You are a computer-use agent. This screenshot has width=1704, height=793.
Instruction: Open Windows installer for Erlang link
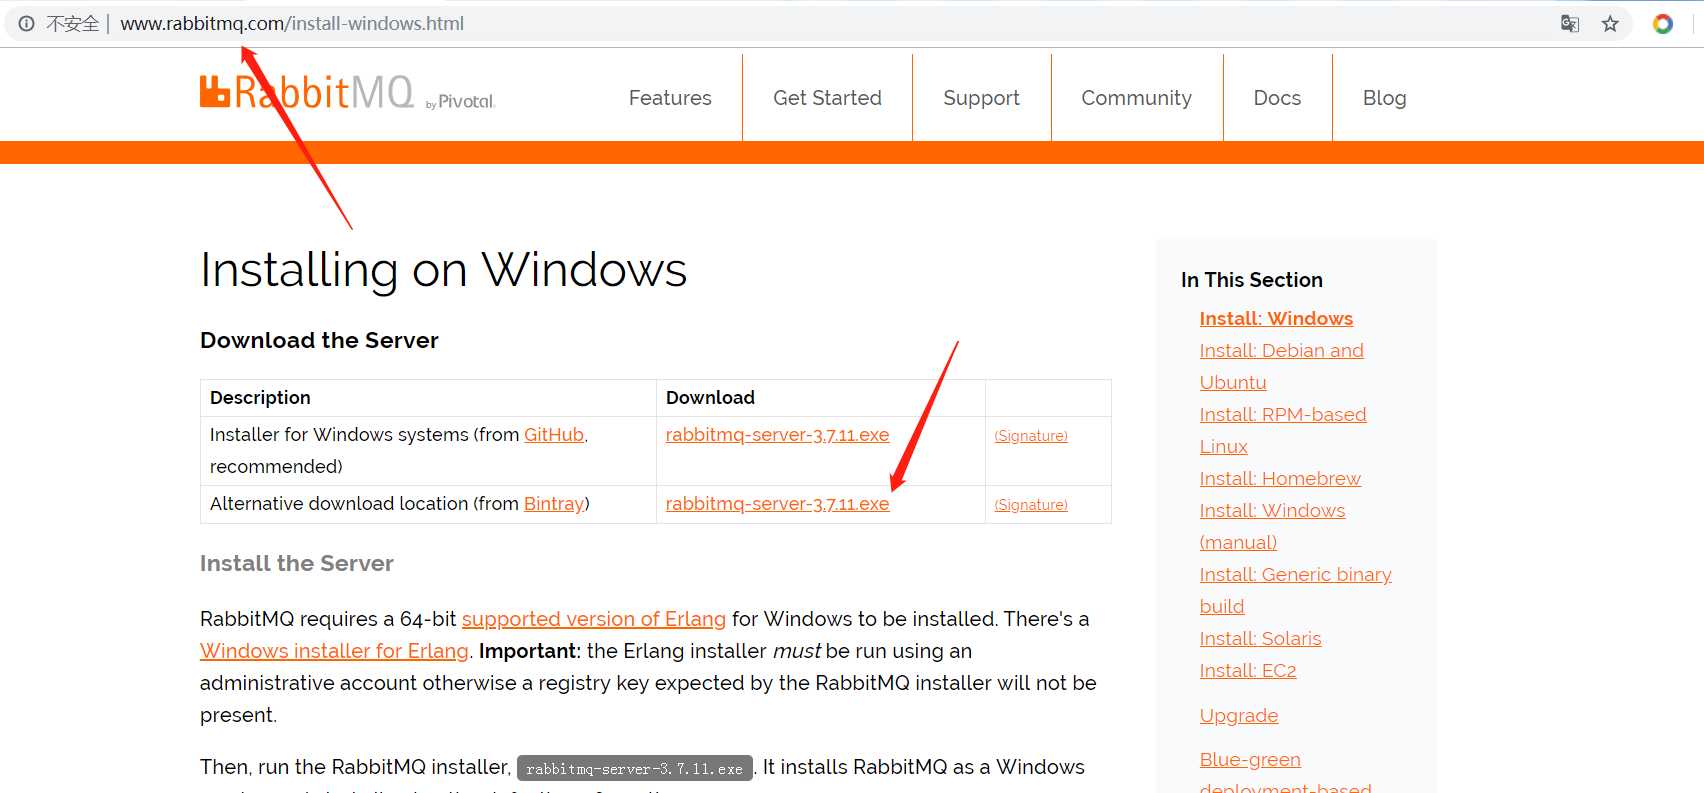[334, 651]
